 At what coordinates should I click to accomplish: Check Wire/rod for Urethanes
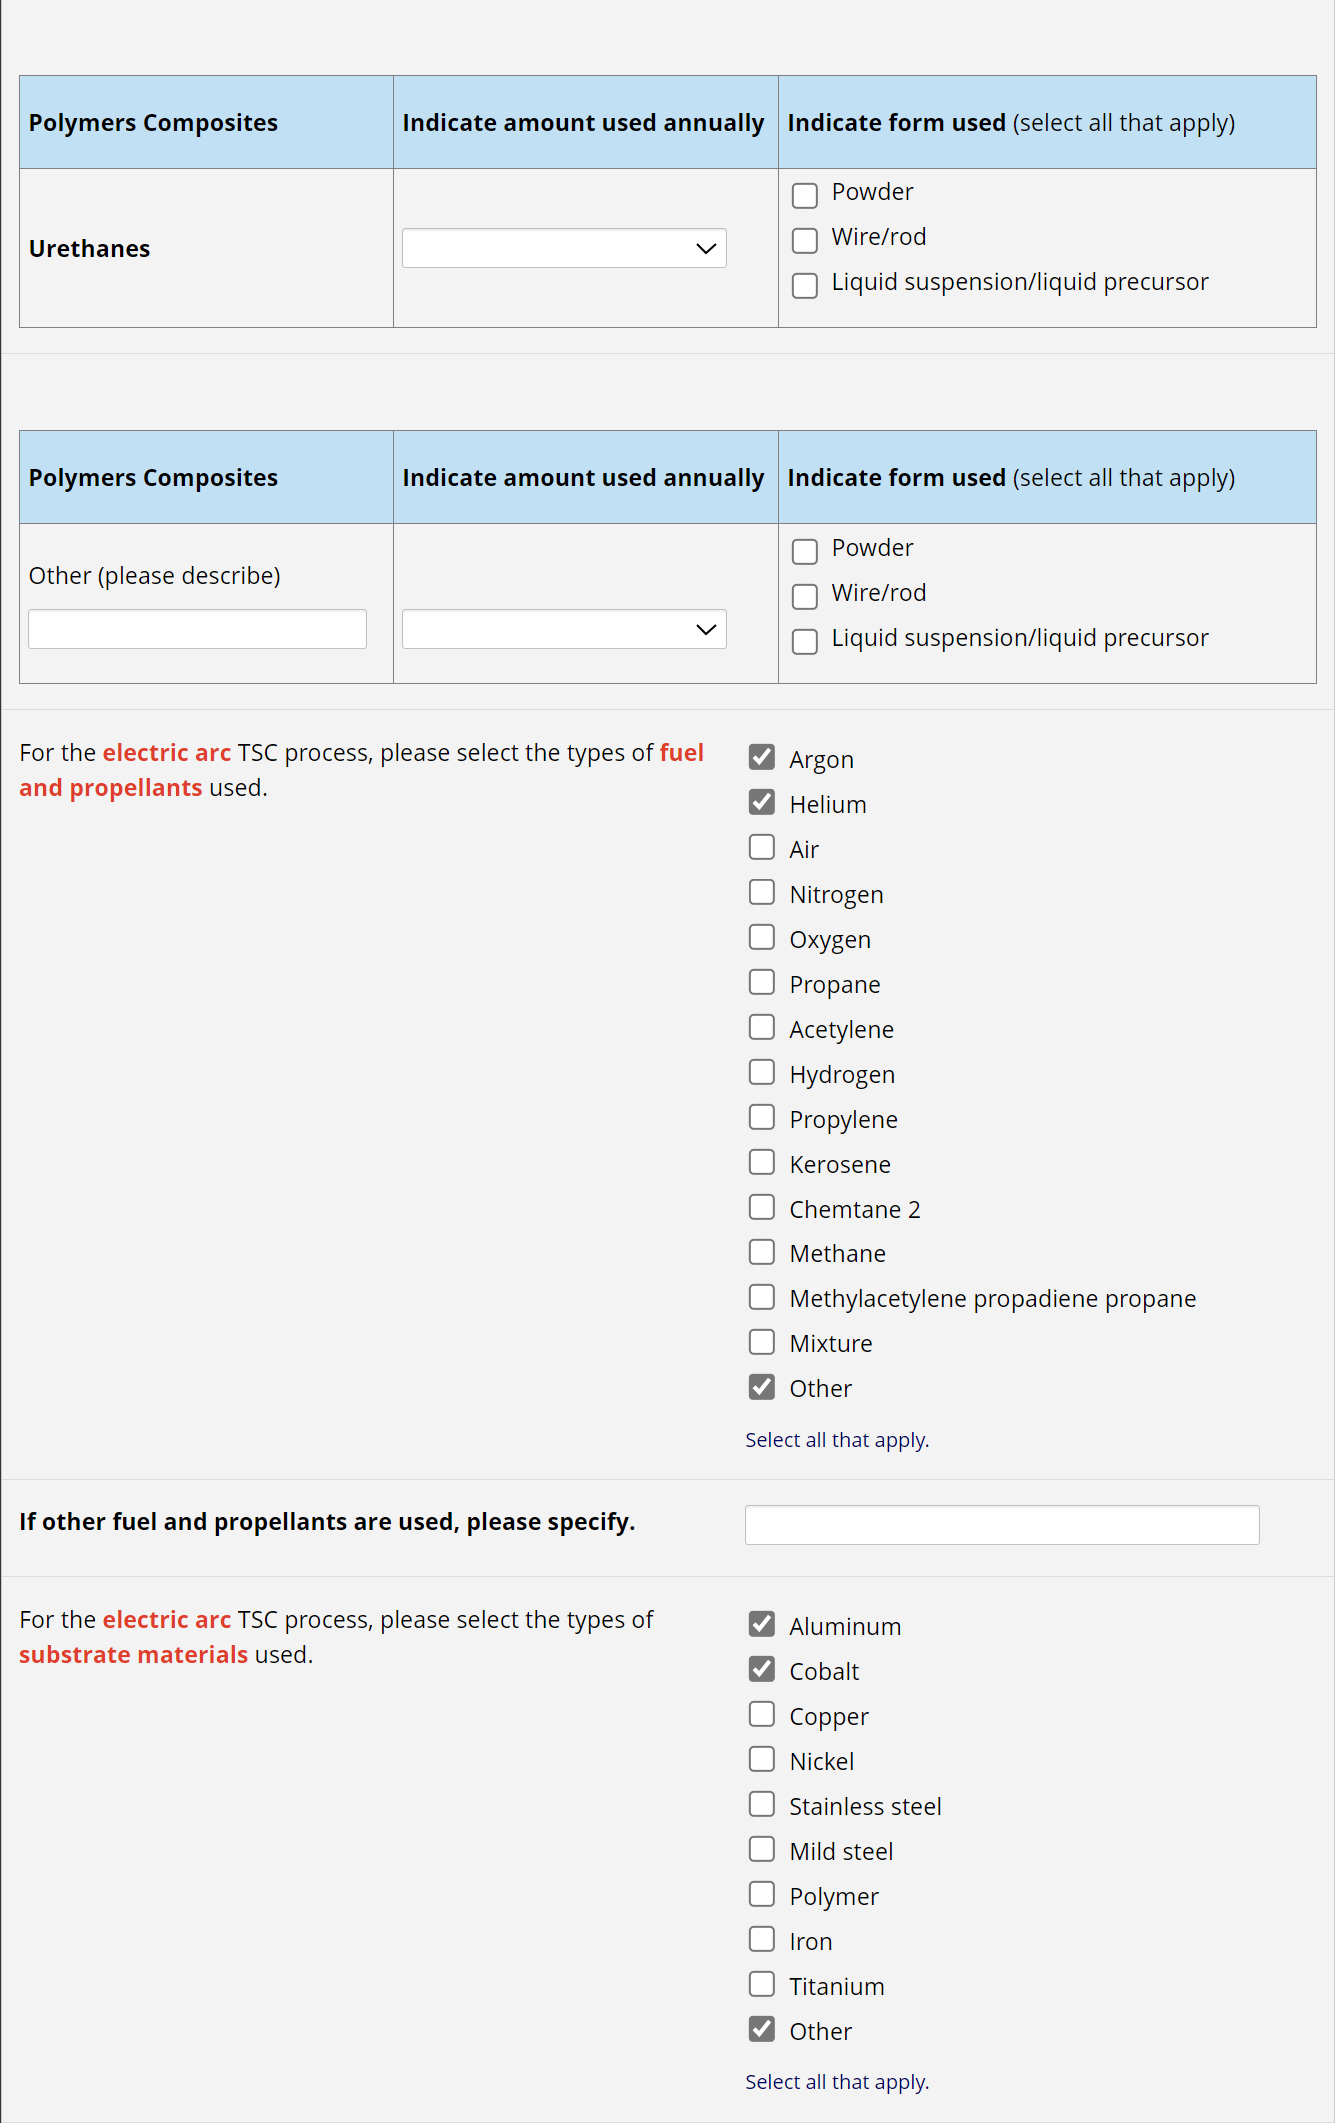[805, 240]
